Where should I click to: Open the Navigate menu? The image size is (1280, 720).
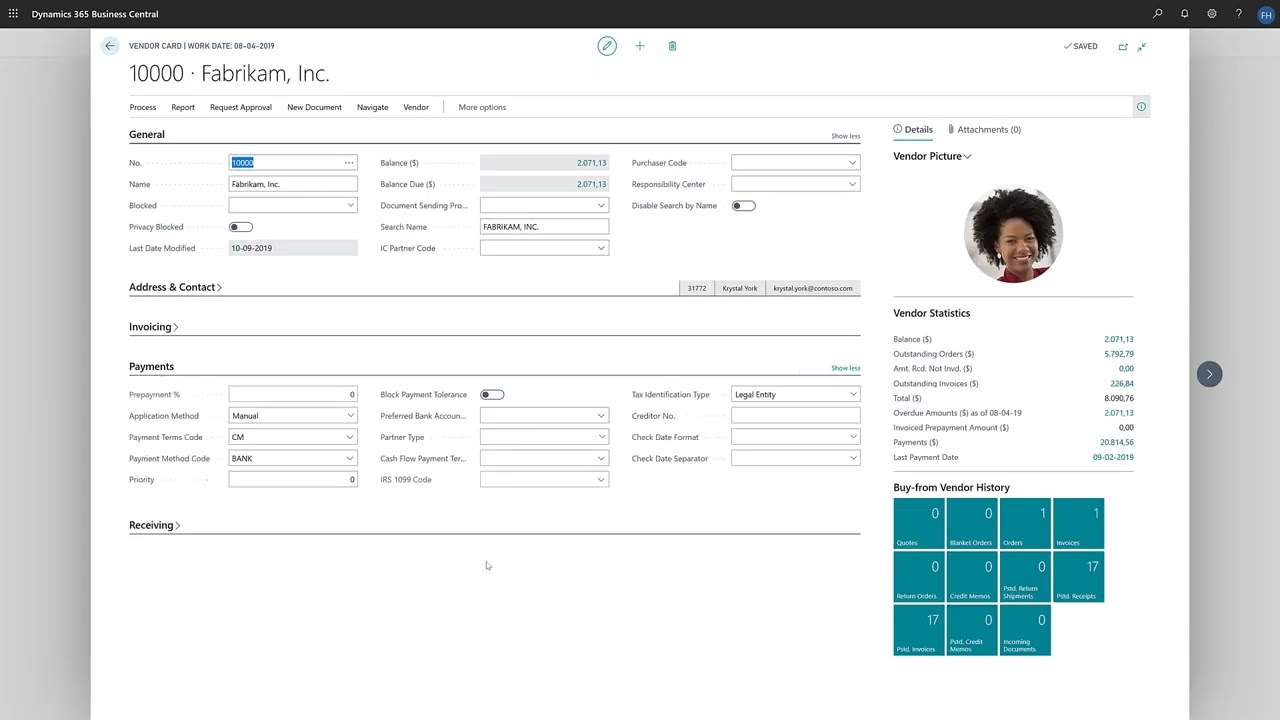(372, 107)
